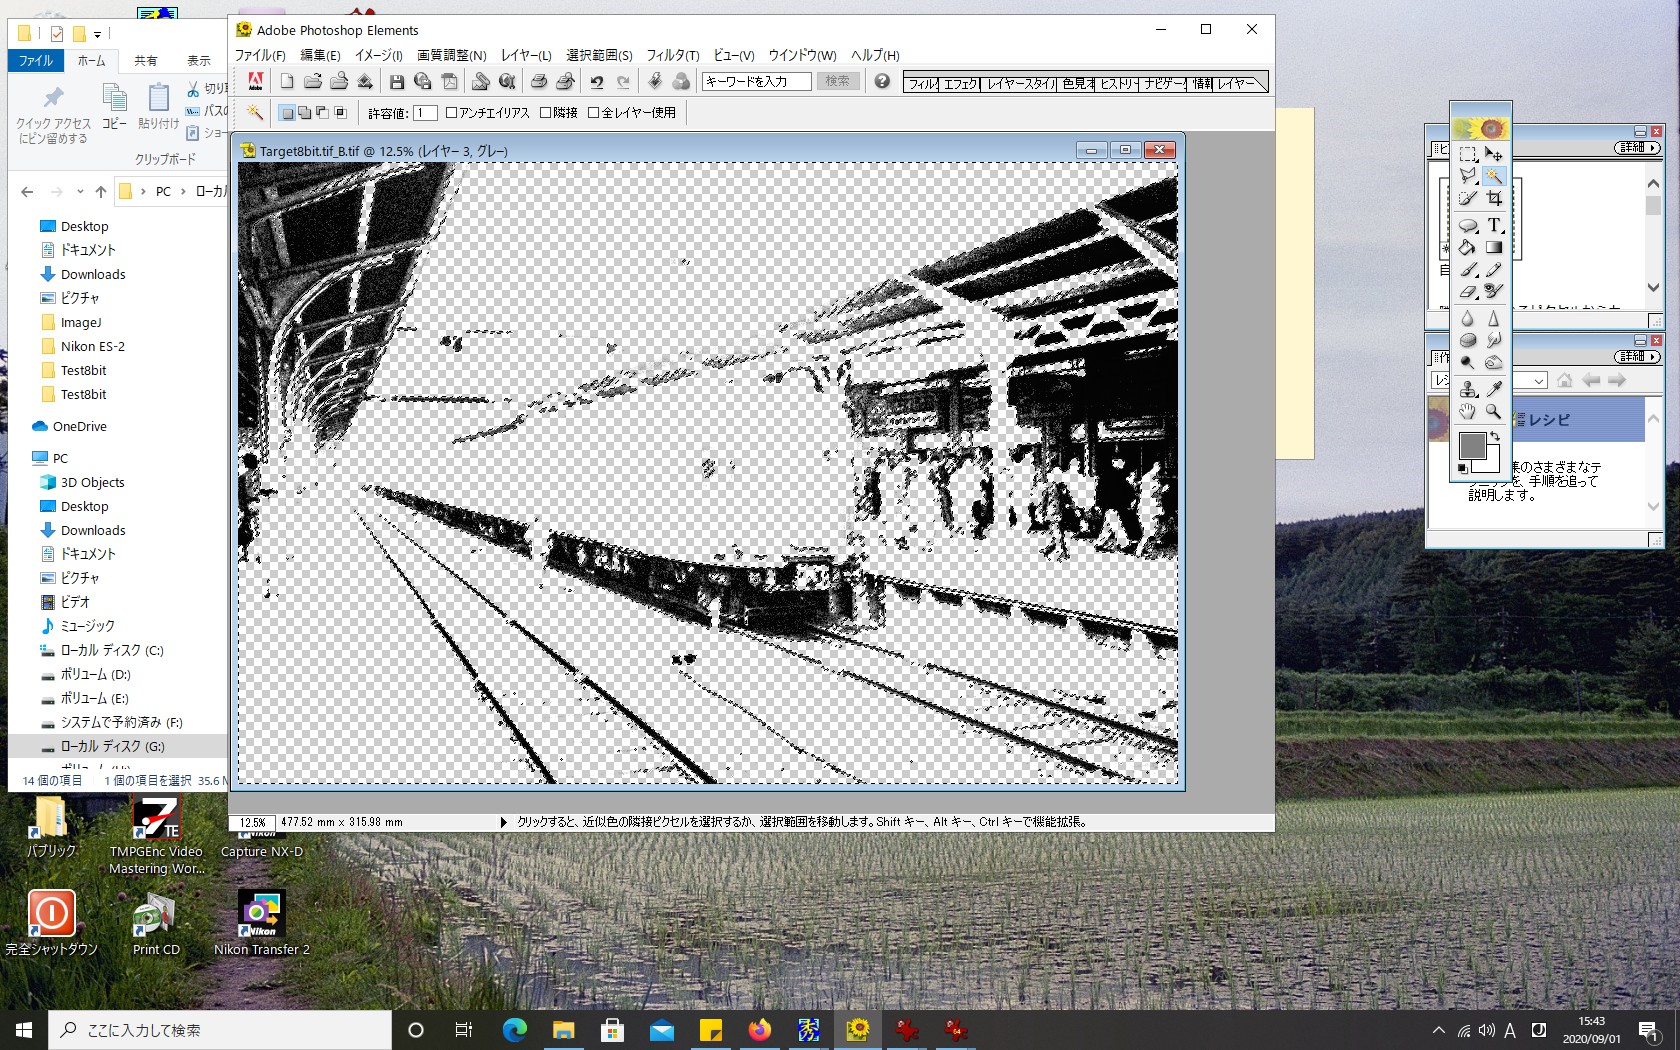The width and height of the screenshot is (1680, 1050).
Task: Select the Blur tool
Action: pos(1467,318)
